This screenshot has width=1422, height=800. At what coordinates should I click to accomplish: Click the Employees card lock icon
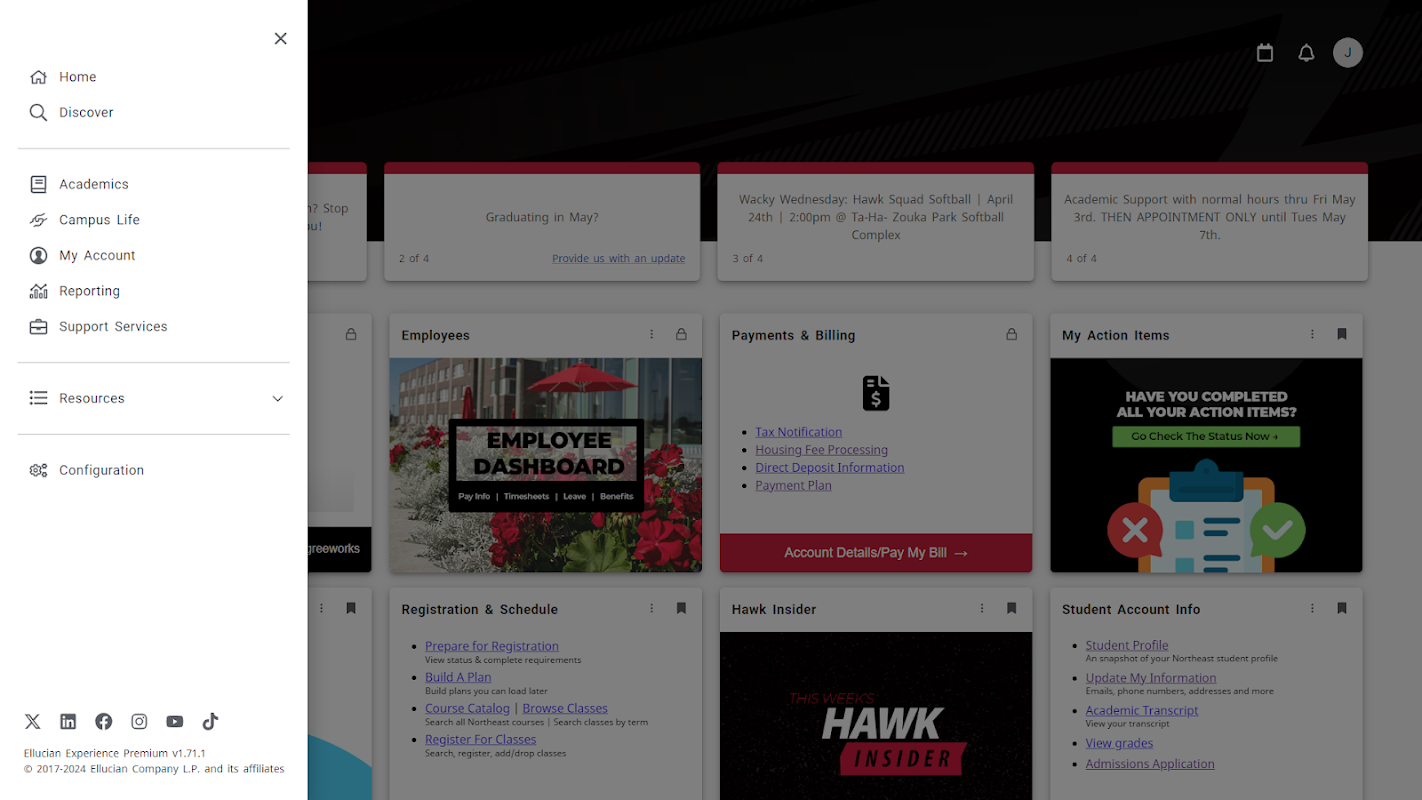681,334
